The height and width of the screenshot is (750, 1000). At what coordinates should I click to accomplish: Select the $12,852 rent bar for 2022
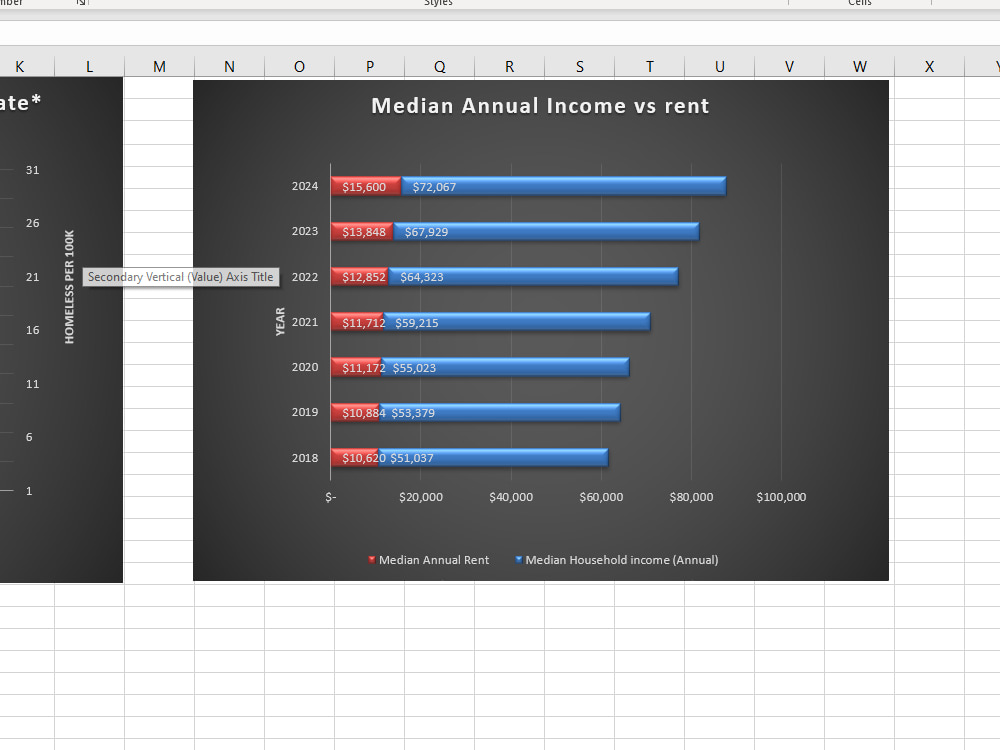[x=360, y=277]
